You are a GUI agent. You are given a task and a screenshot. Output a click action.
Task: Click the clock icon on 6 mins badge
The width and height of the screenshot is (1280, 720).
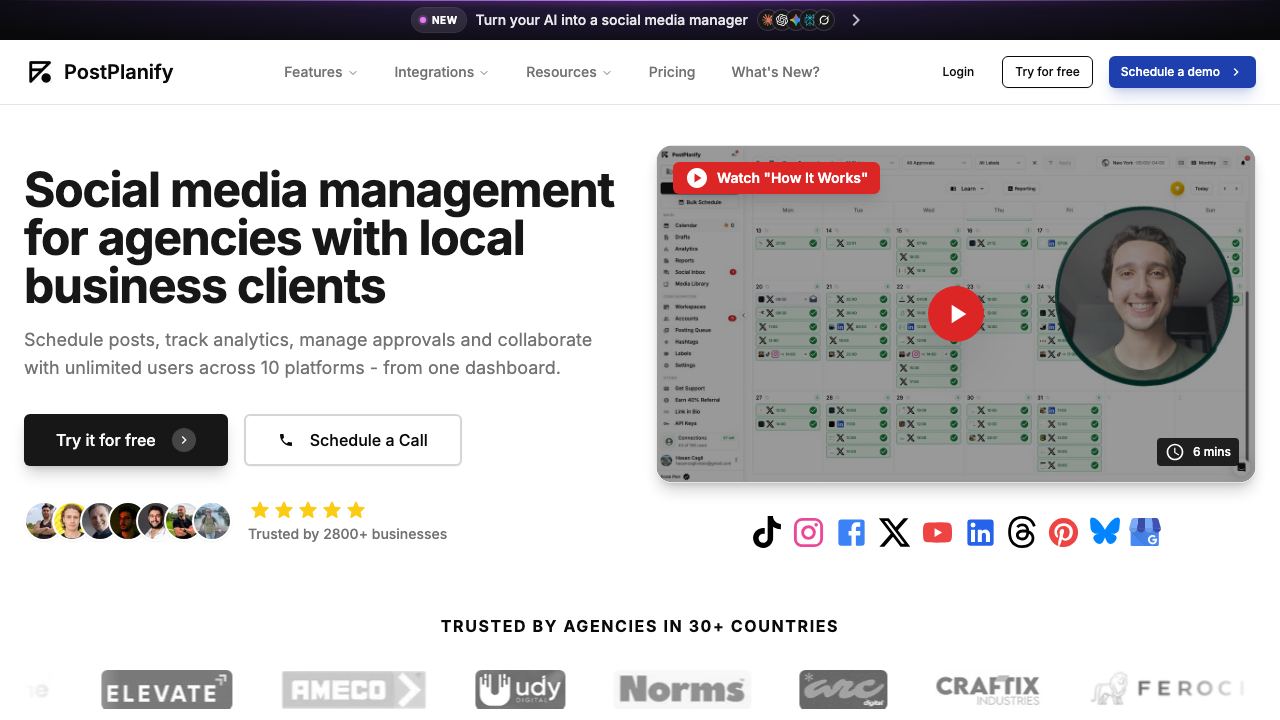[x=1175, y=452]
